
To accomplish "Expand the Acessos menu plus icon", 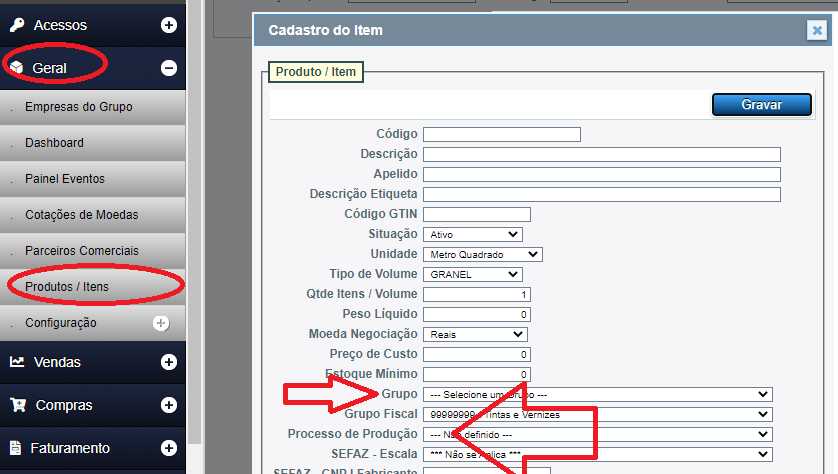I will pyautogui.click(x=169, y=25).
